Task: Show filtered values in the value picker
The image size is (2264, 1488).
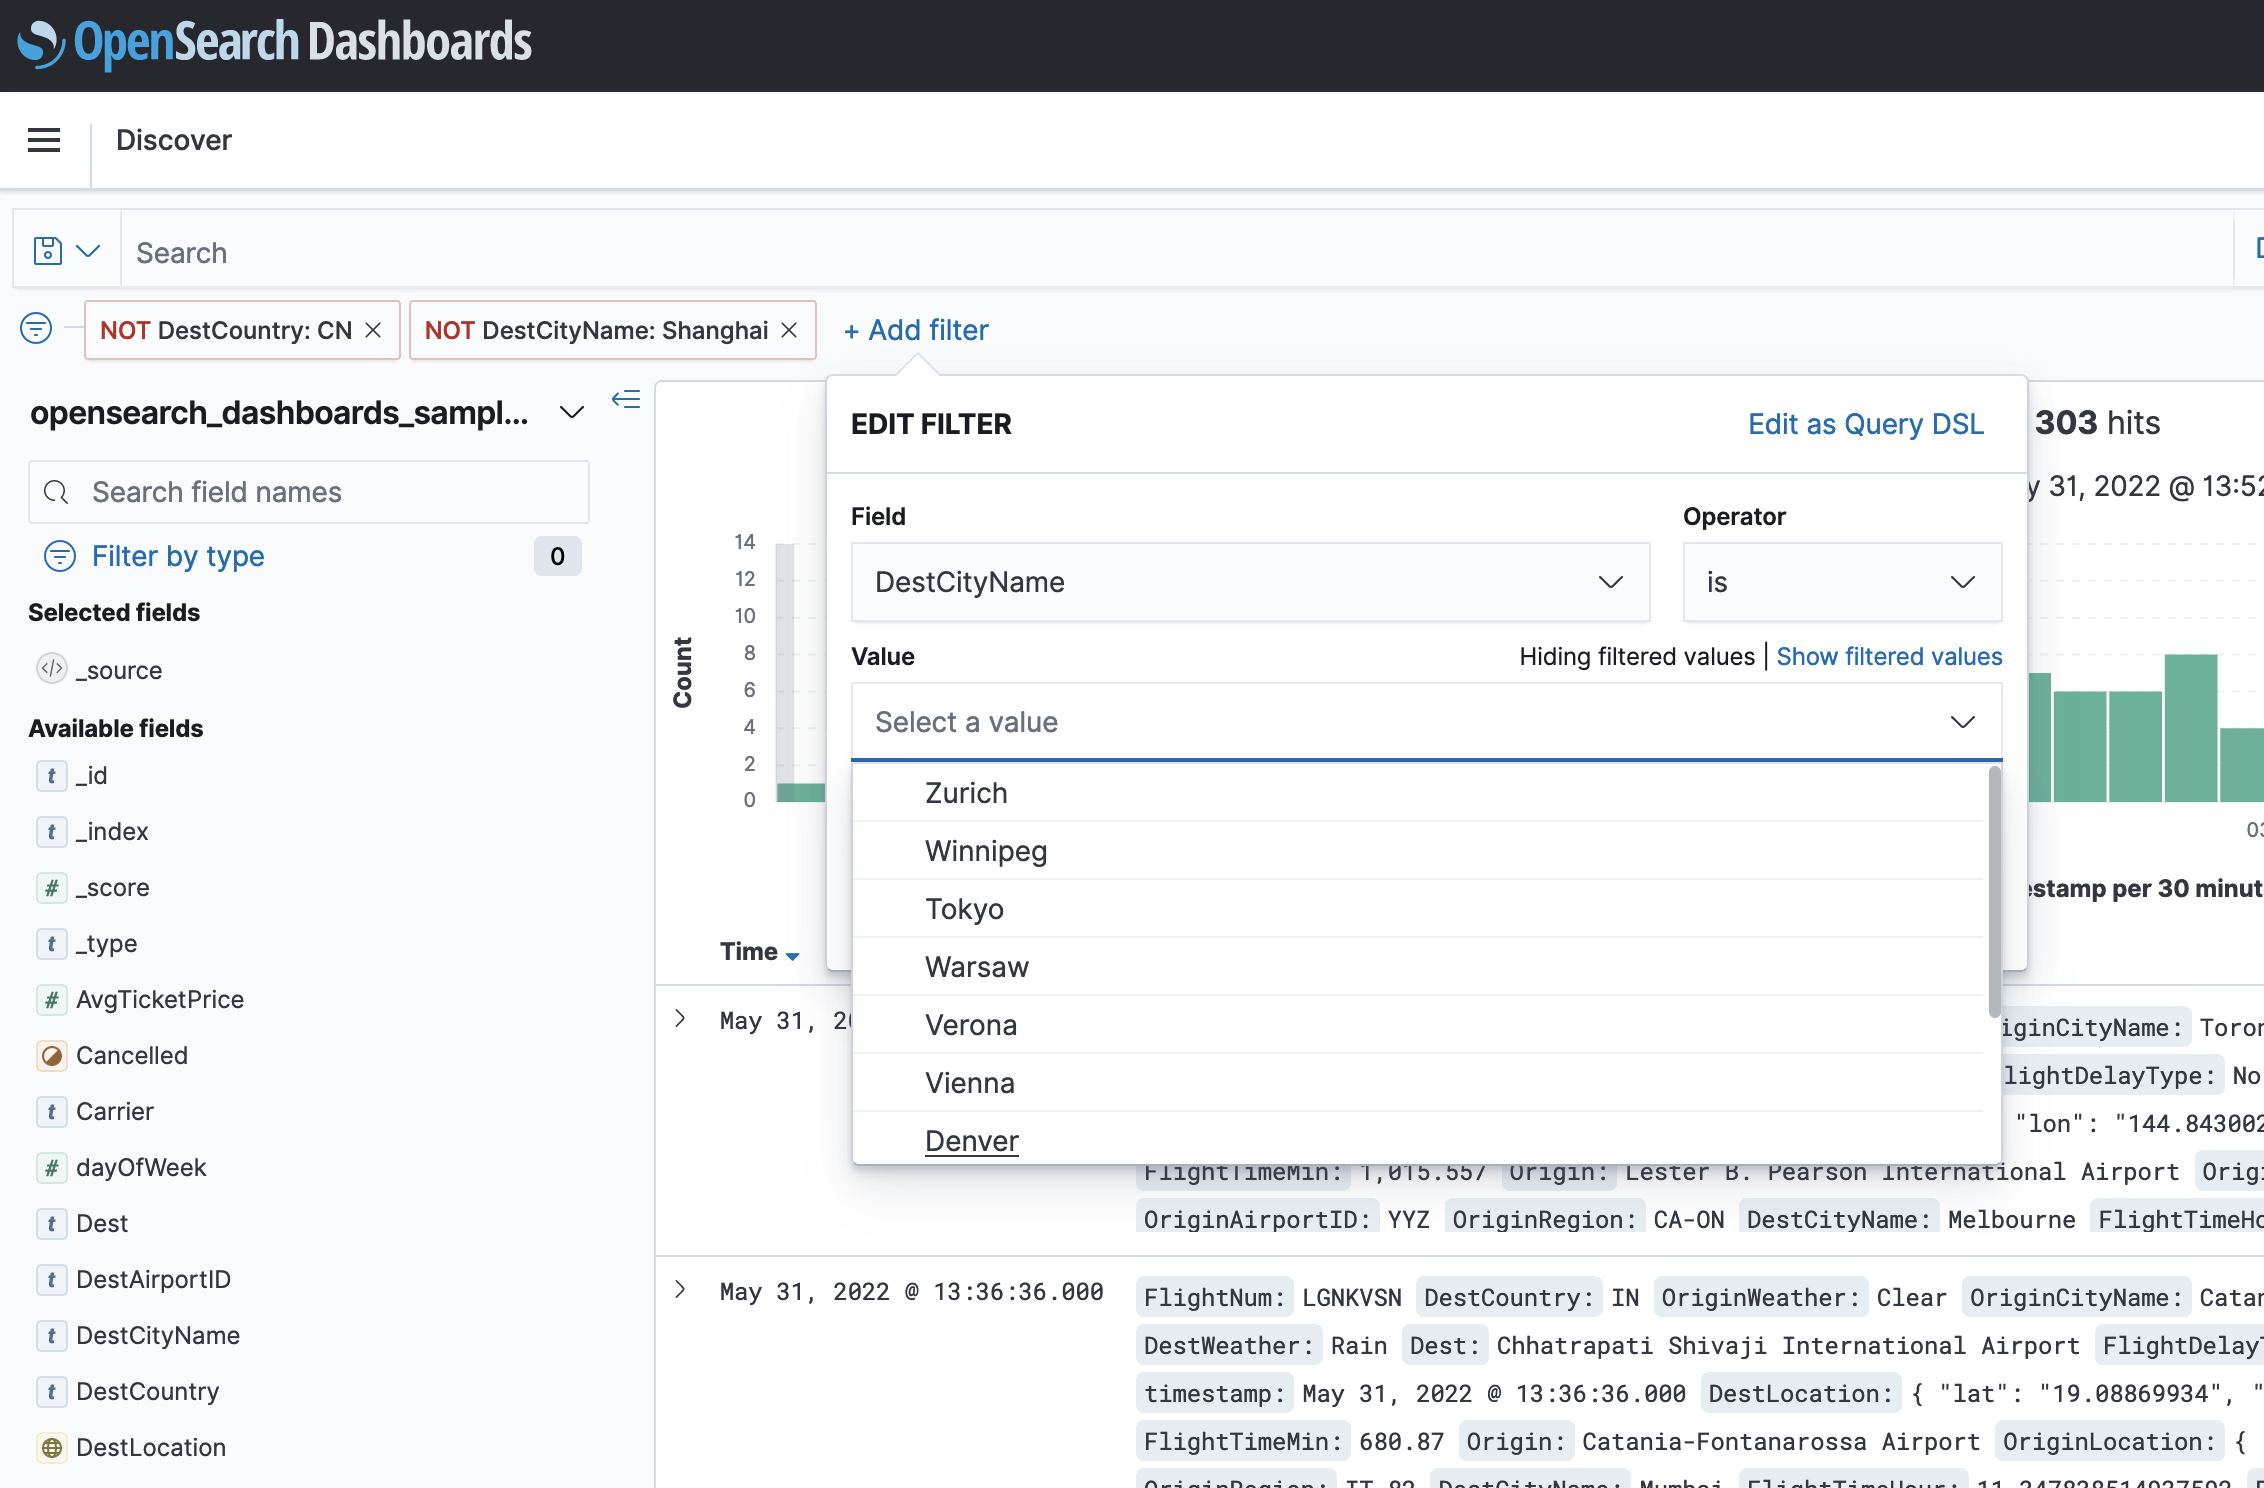Action: (x=1888, y=656)
